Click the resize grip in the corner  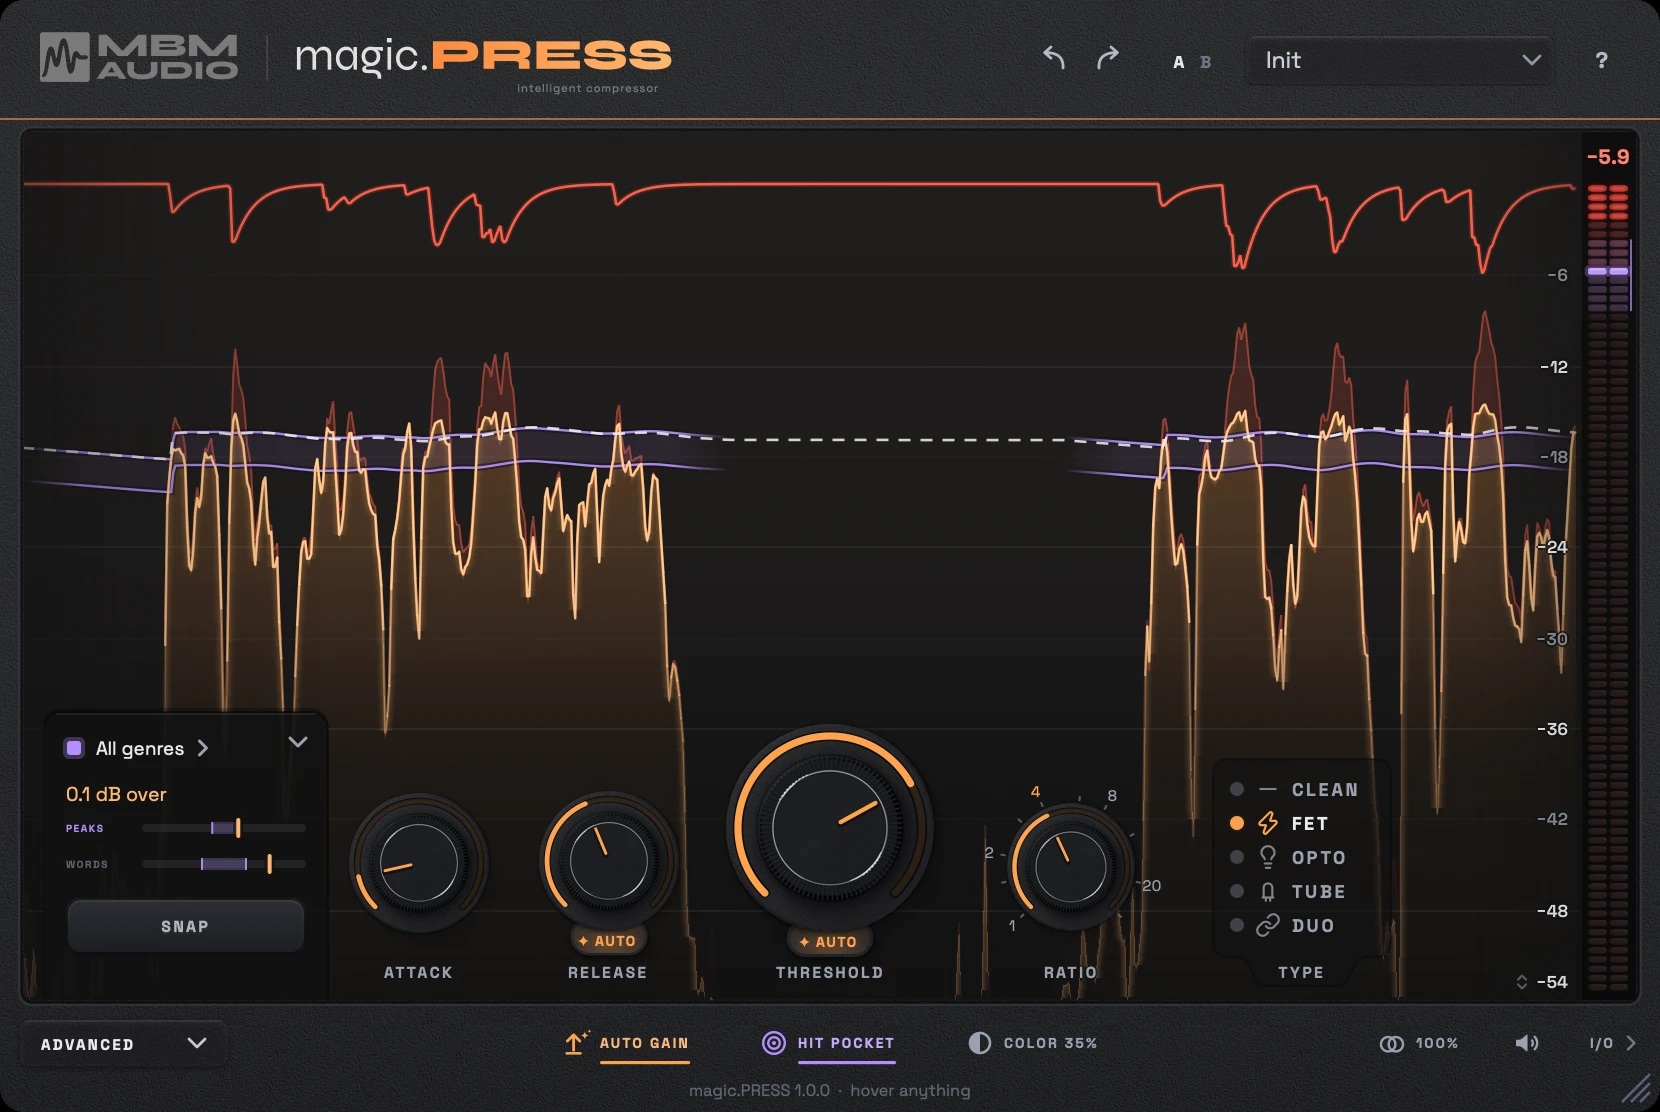1636,1089
